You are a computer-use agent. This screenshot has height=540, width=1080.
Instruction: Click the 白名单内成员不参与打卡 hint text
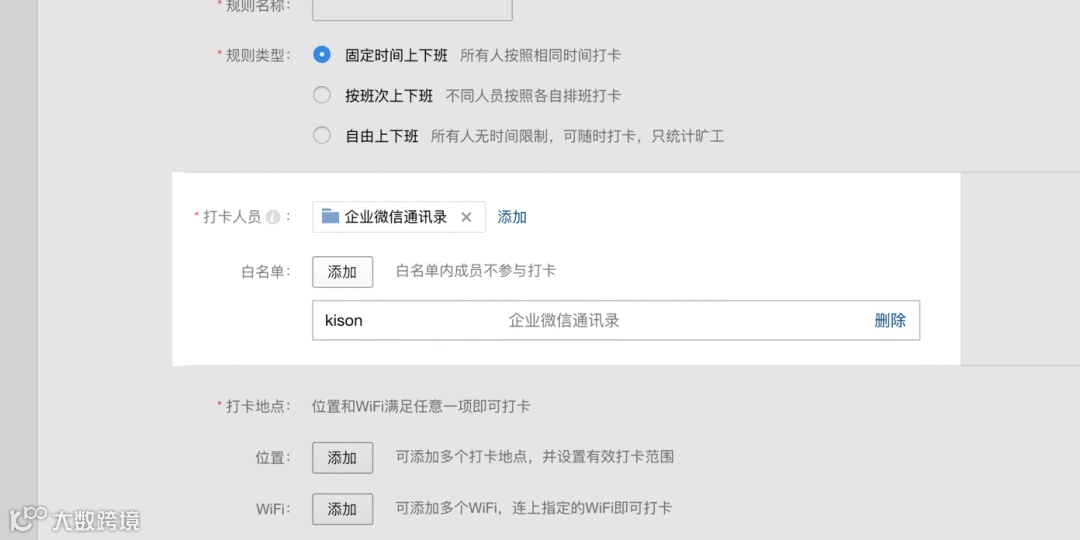pyautogui.click(x=475, y=271)
